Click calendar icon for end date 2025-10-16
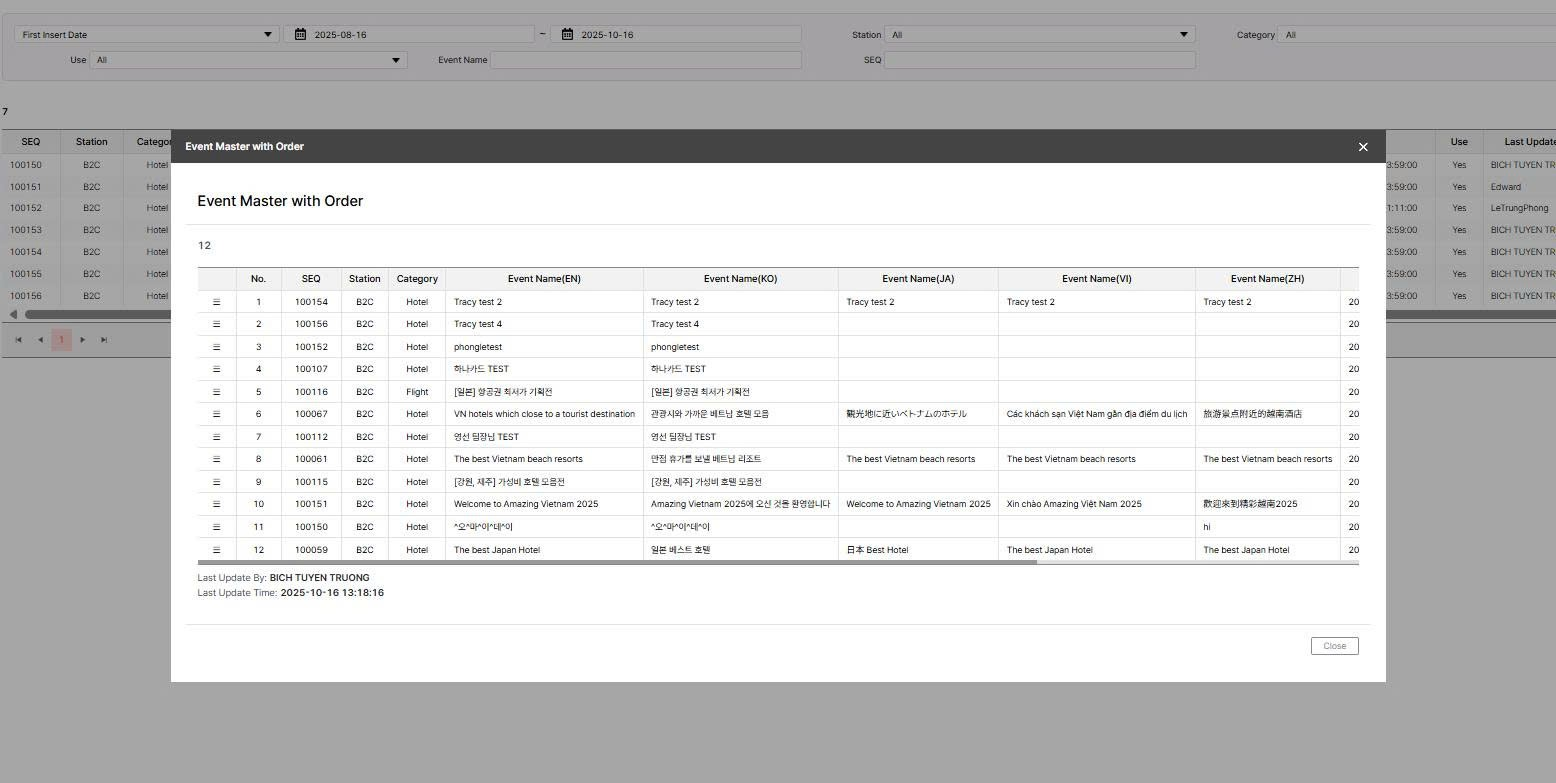The width and height of the screenshot is (1556, 783). (567, 34)
